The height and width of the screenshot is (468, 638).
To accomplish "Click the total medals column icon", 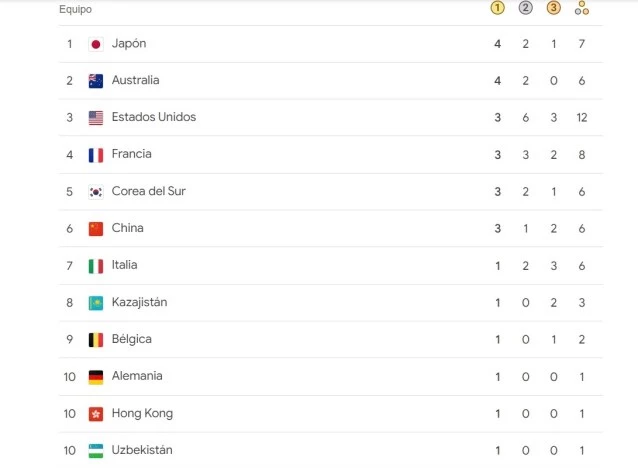I will (582, 8).
